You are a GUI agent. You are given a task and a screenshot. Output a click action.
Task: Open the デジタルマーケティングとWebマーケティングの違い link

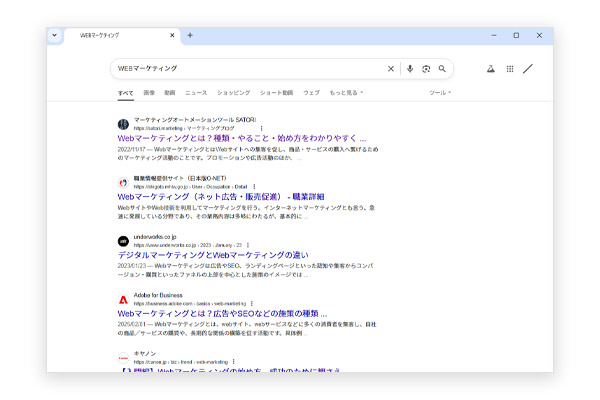point(213,255)
